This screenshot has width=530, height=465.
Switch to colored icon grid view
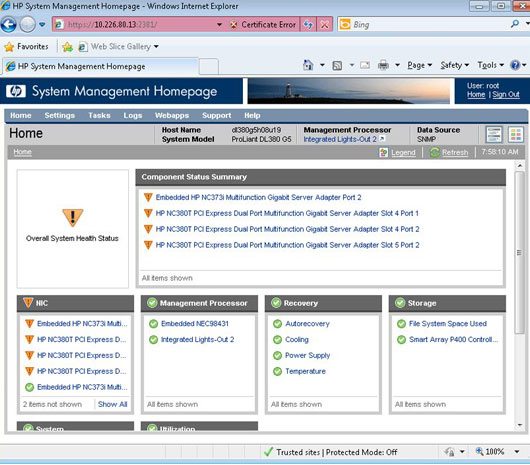pos(515,134)
